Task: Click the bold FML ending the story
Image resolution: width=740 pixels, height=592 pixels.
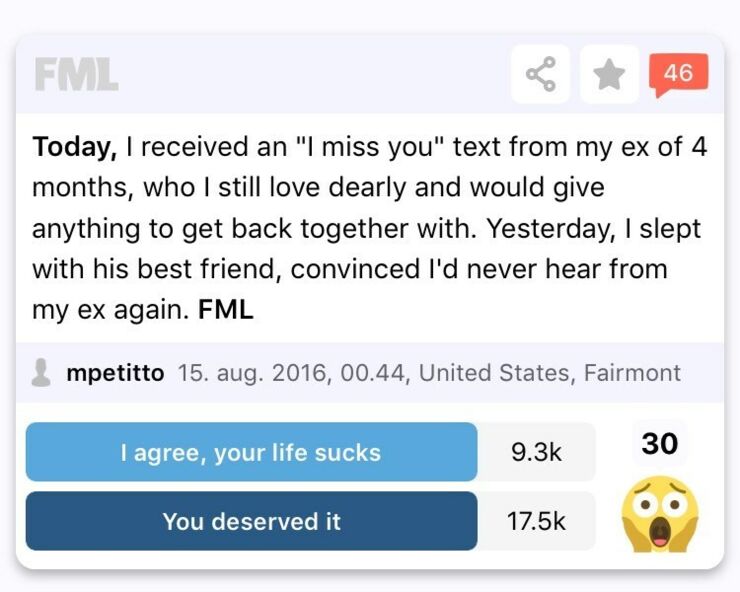Action: pyautogui.click(x=226, y=310)
